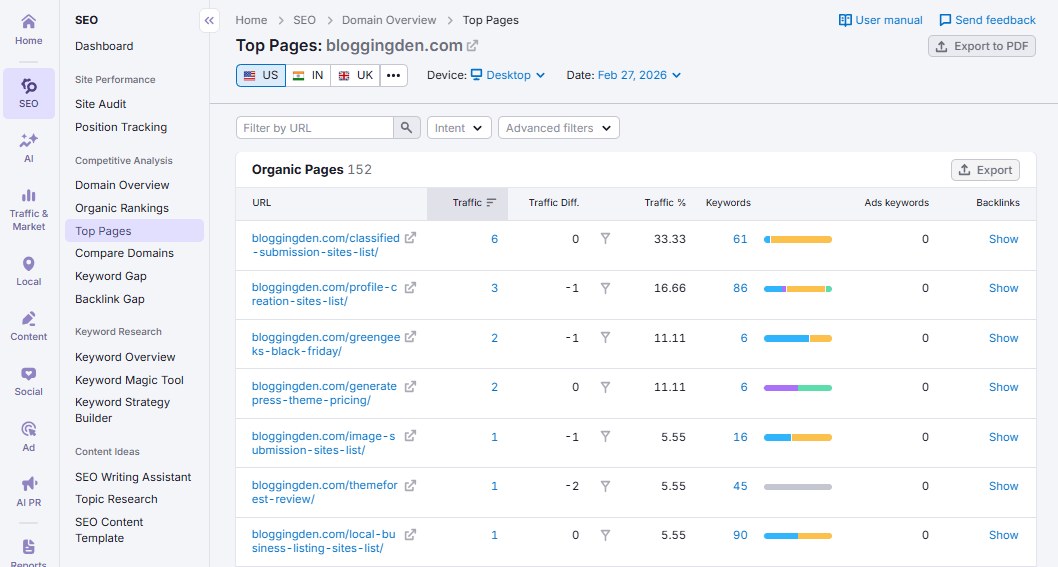The width and height of the screenshot is (1058, 567).
Task: Open the AI PR section icon
Action: point(28,492)
